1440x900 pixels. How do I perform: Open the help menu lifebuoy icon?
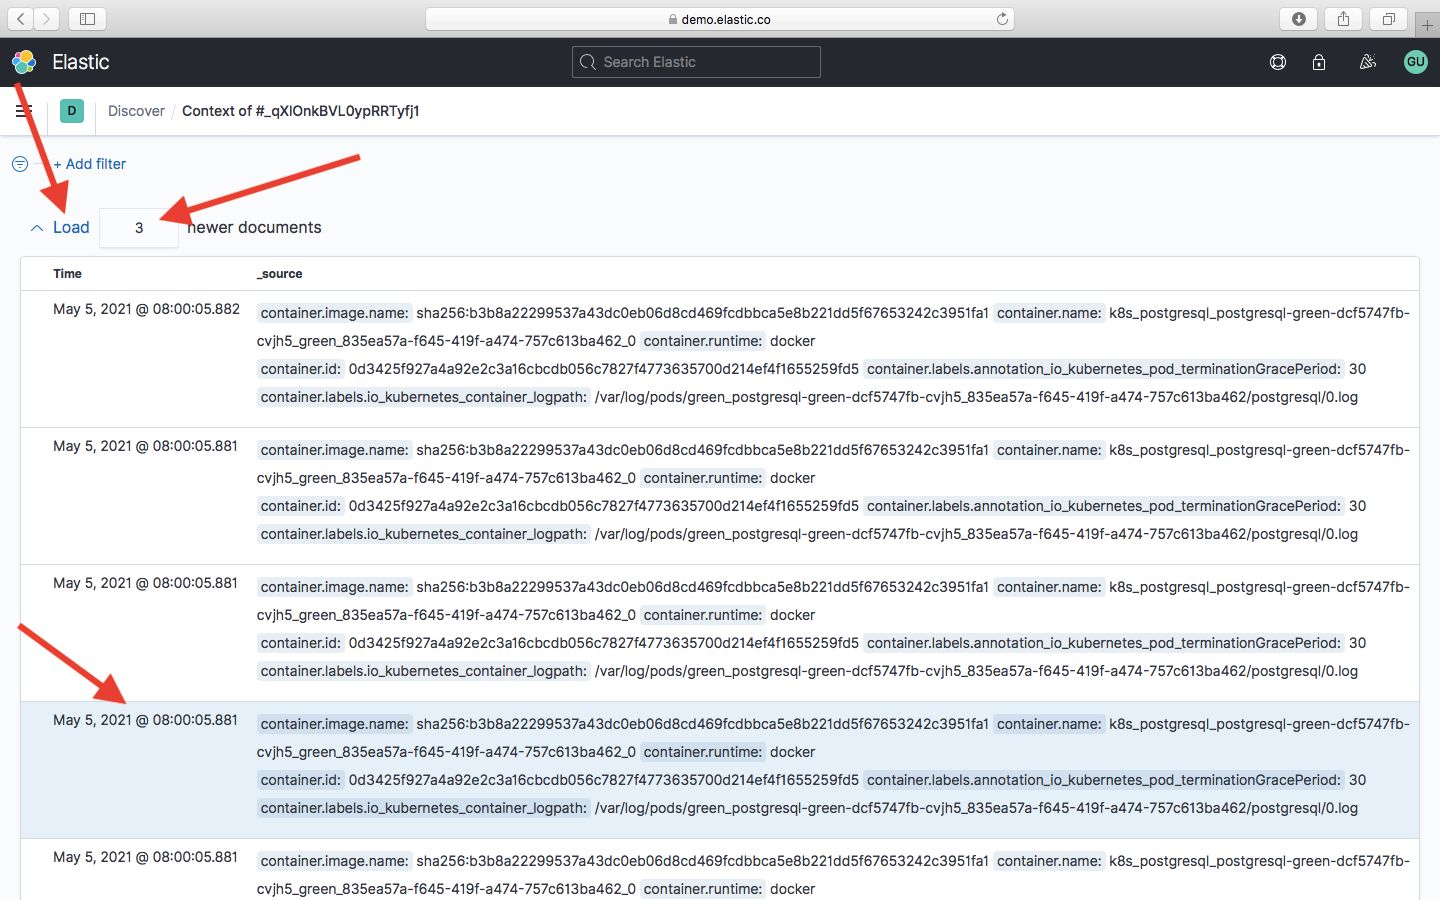tap(1277, 62)
